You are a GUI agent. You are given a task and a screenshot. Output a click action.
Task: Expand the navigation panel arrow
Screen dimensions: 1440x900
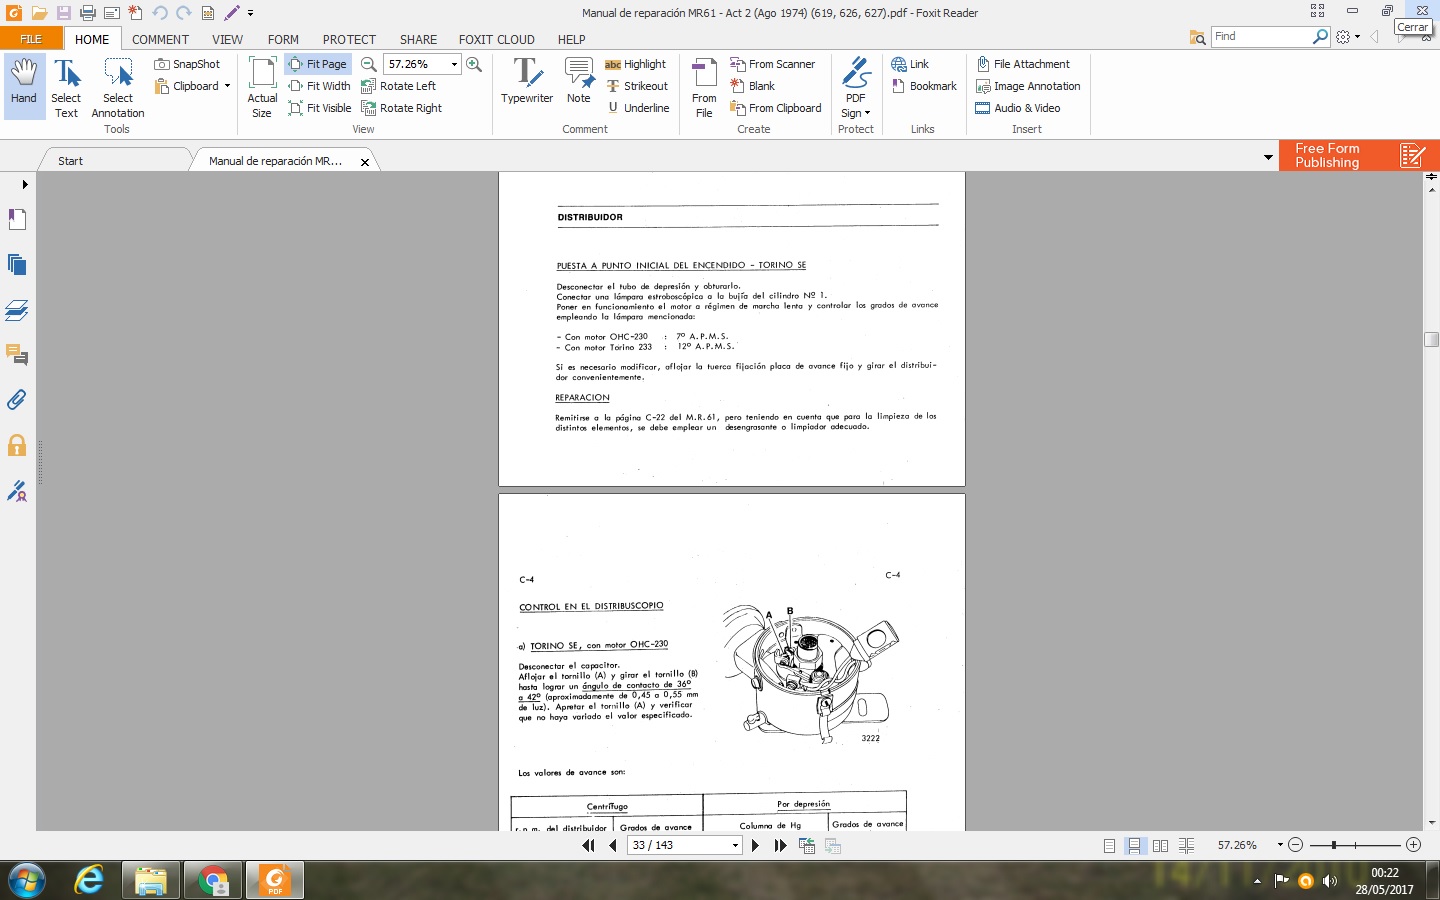click(24, 184)
